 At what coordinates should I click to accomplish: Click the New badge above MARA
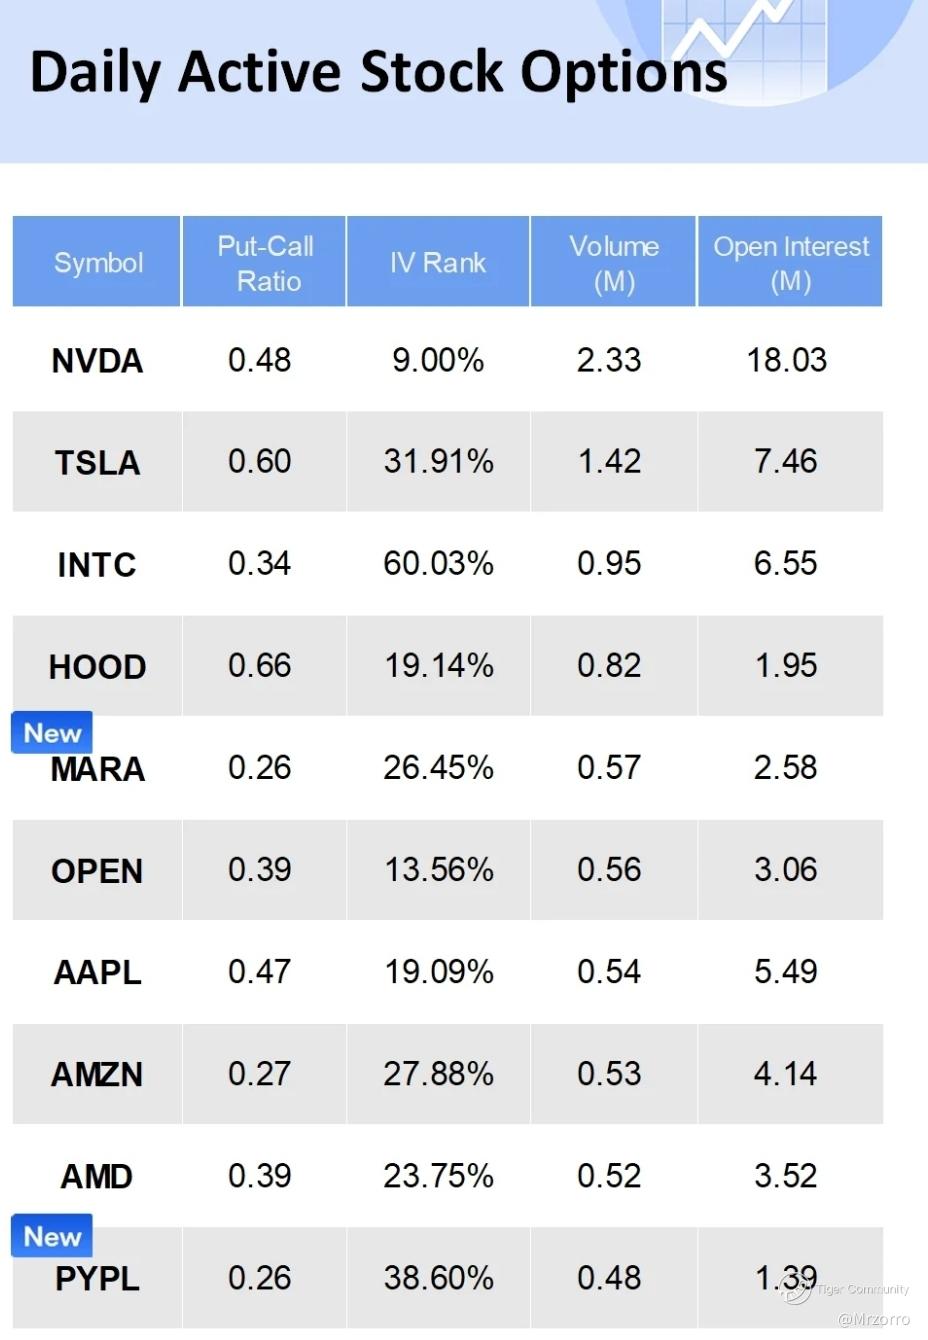click(52, 733)
